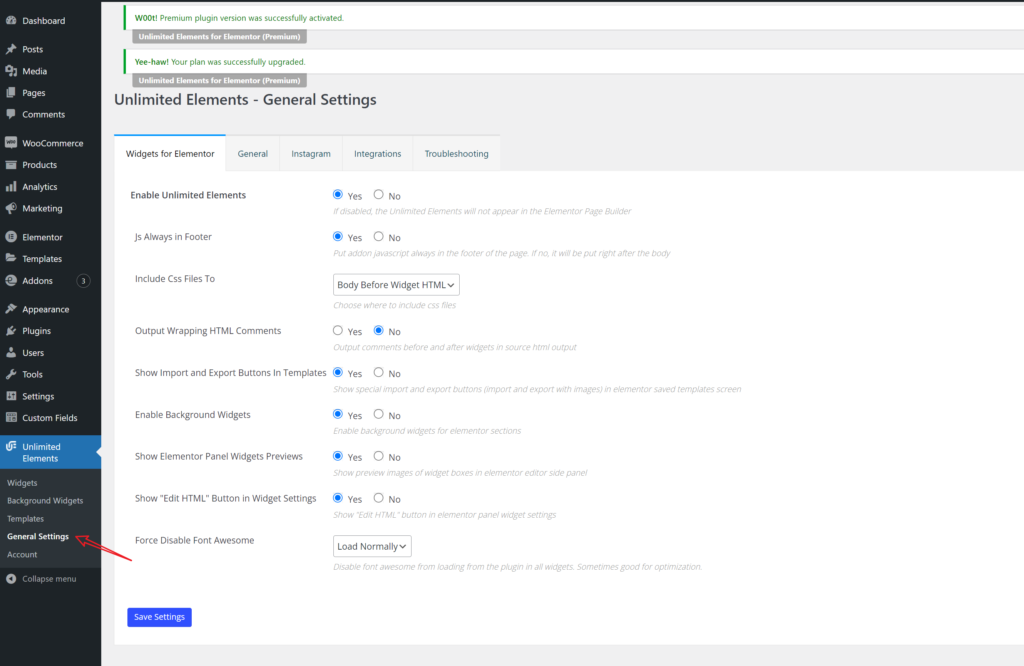This screenshot has height=666, width=1024.
Task: Click the Appearance paintbrush icon
Action: pos(11,309)
